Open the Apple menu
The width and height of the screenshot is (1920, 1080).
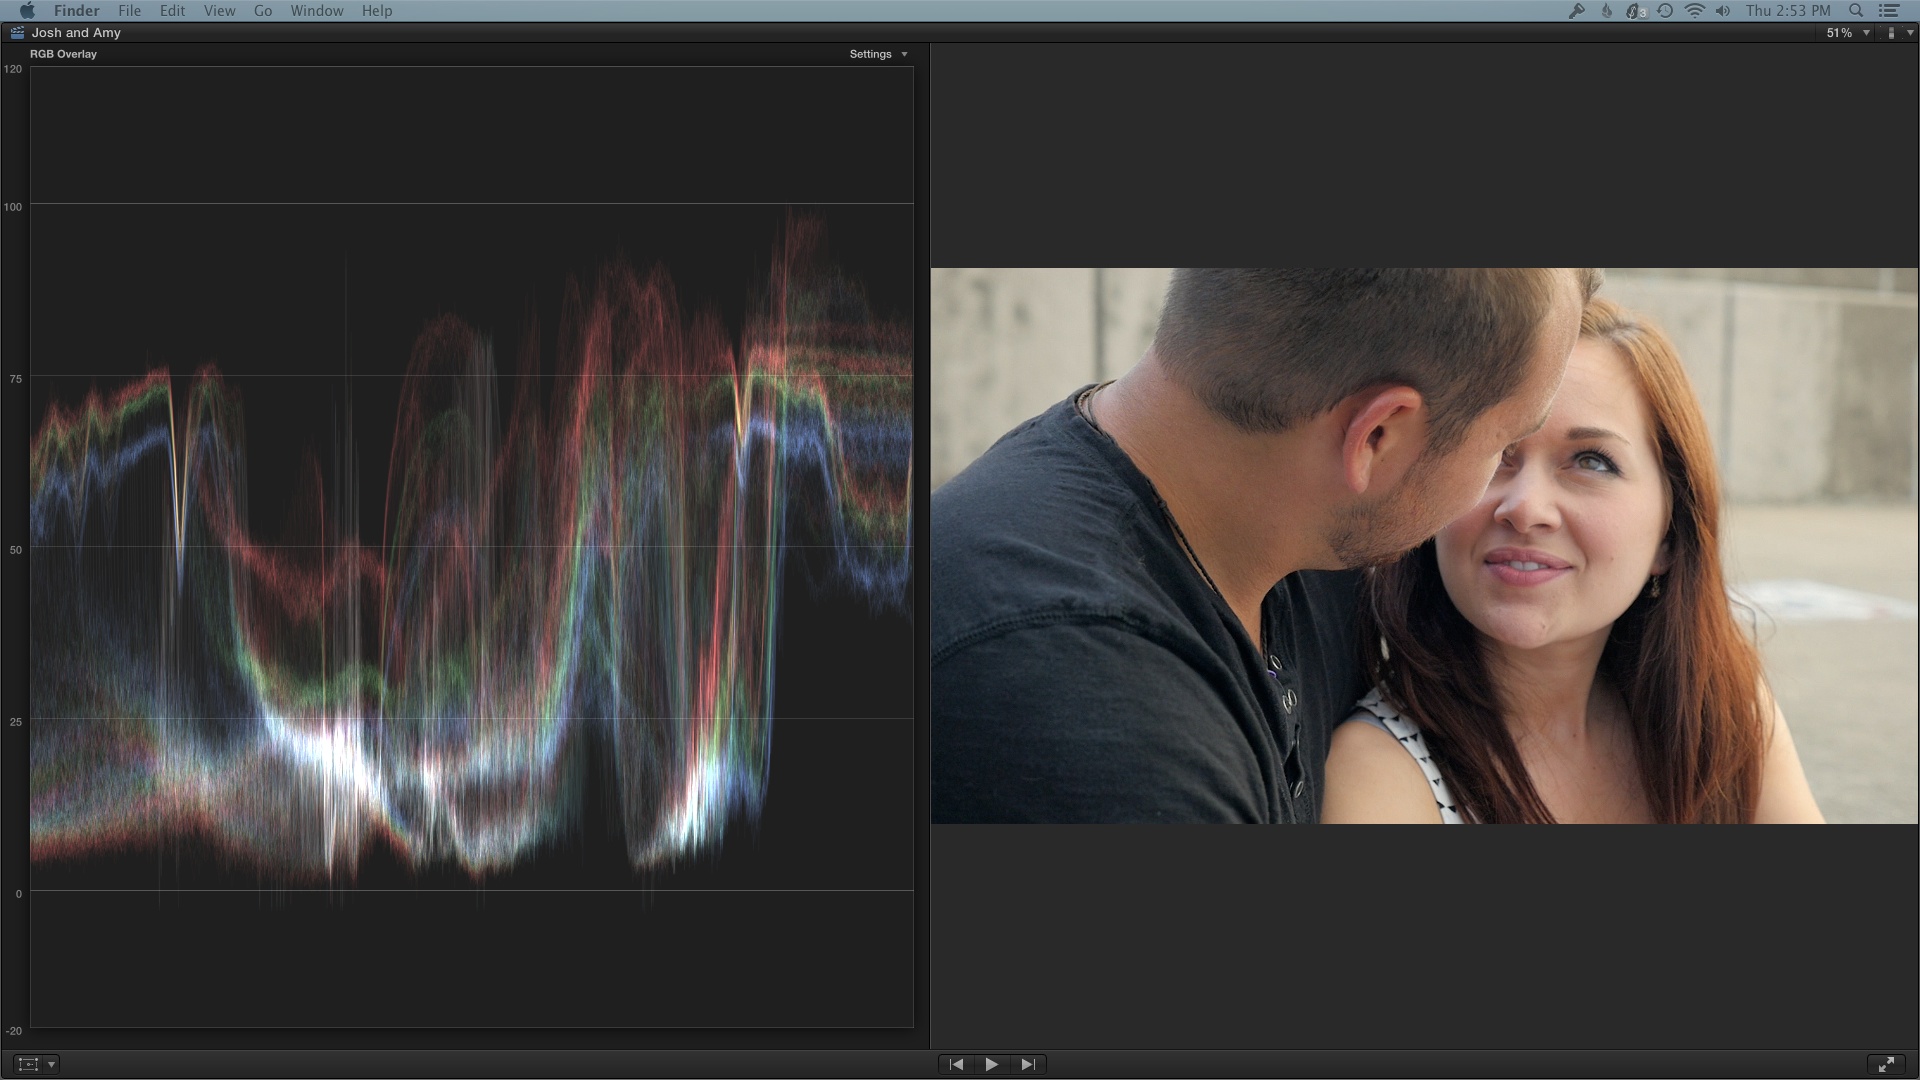27,11
